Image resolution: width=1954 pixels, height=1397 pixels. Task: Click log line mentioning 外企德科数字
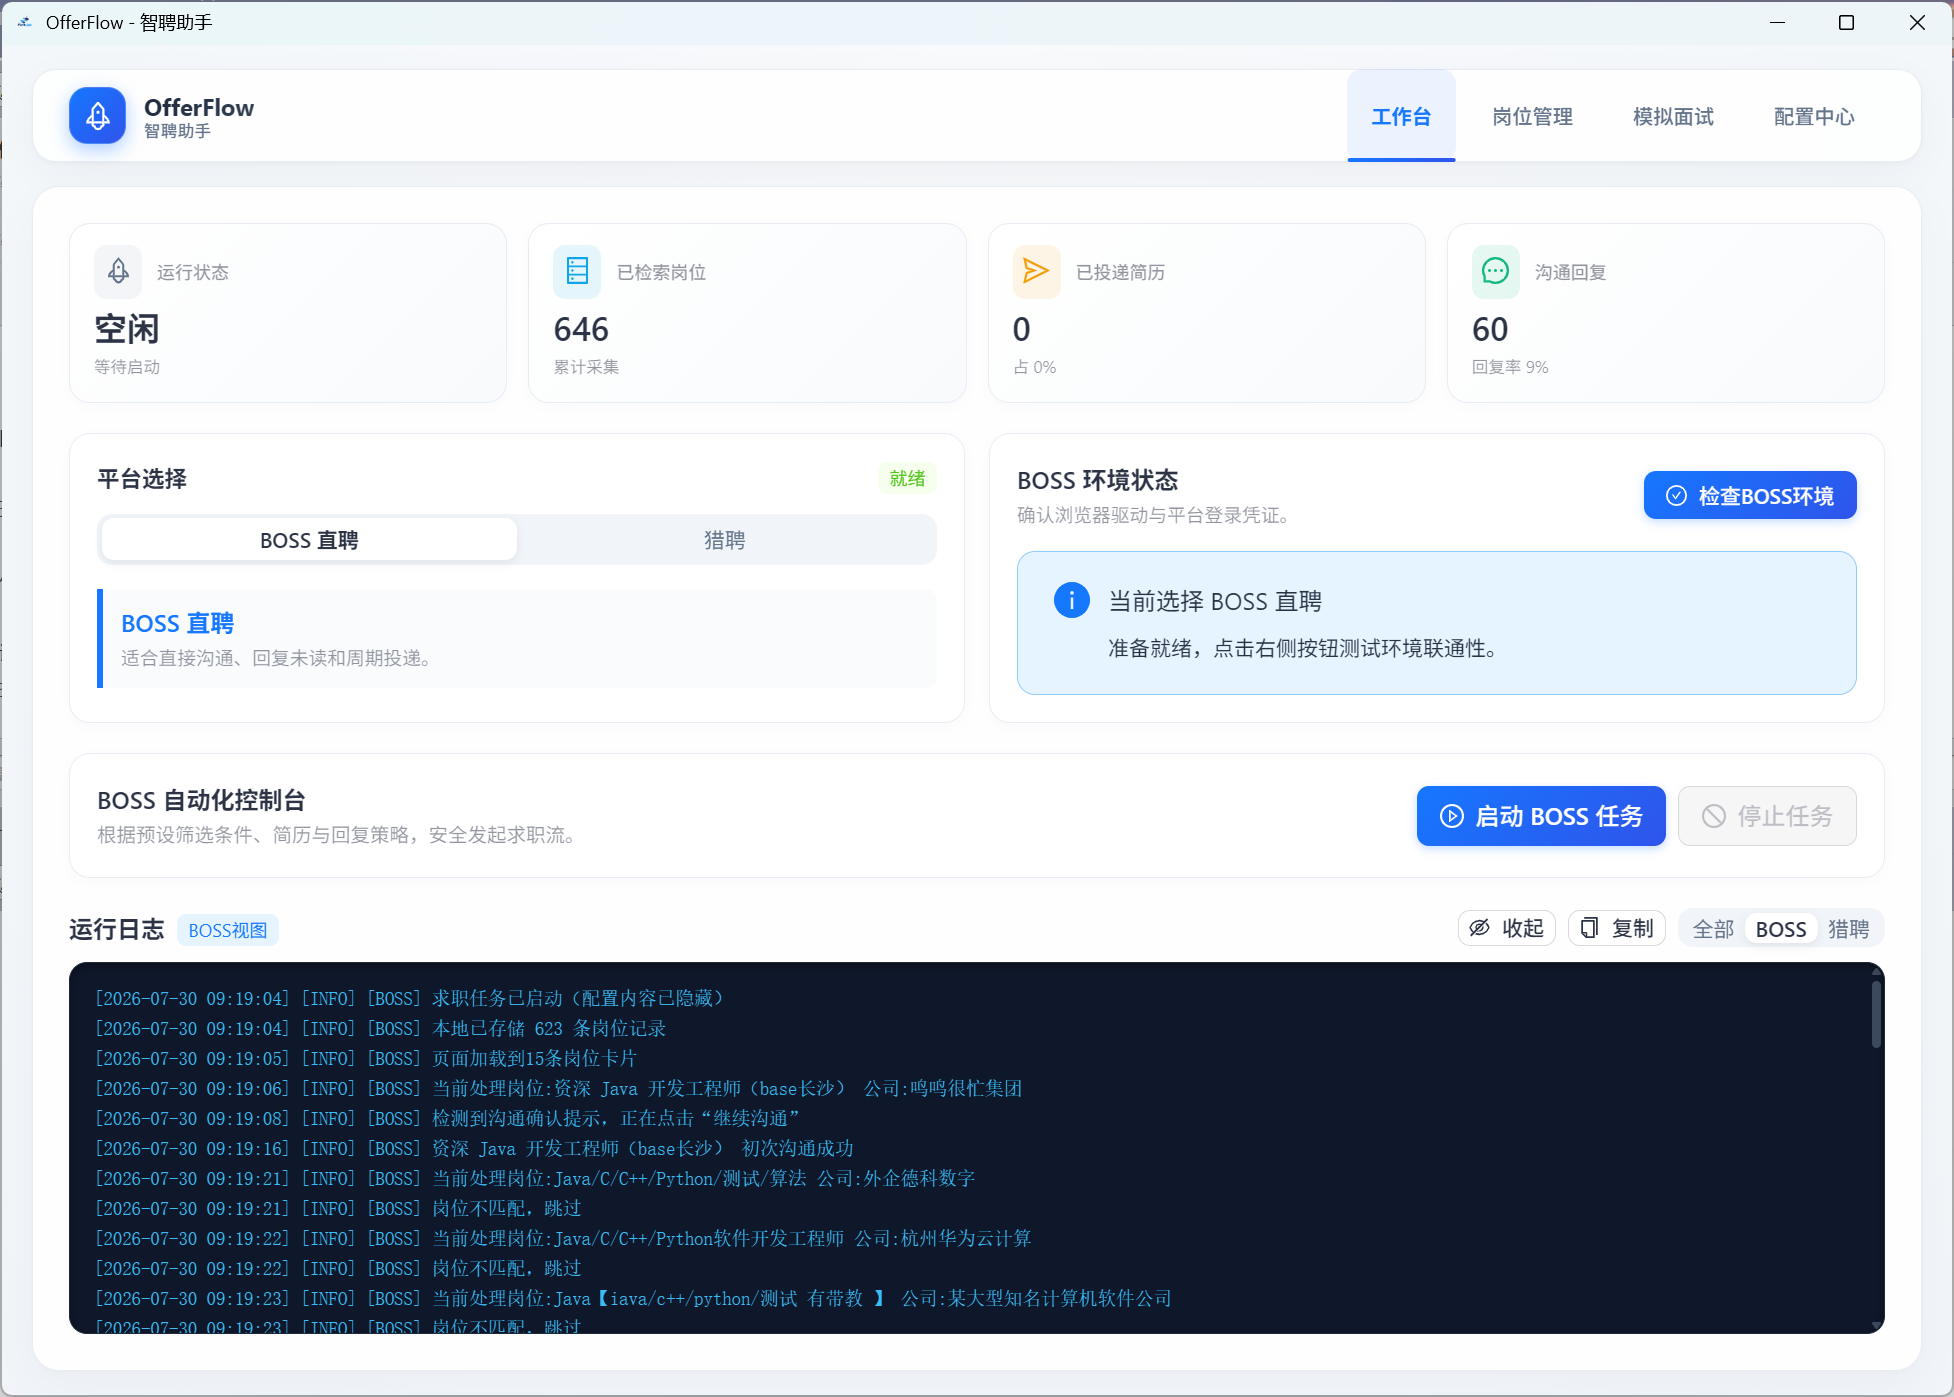click(535, 1178)
